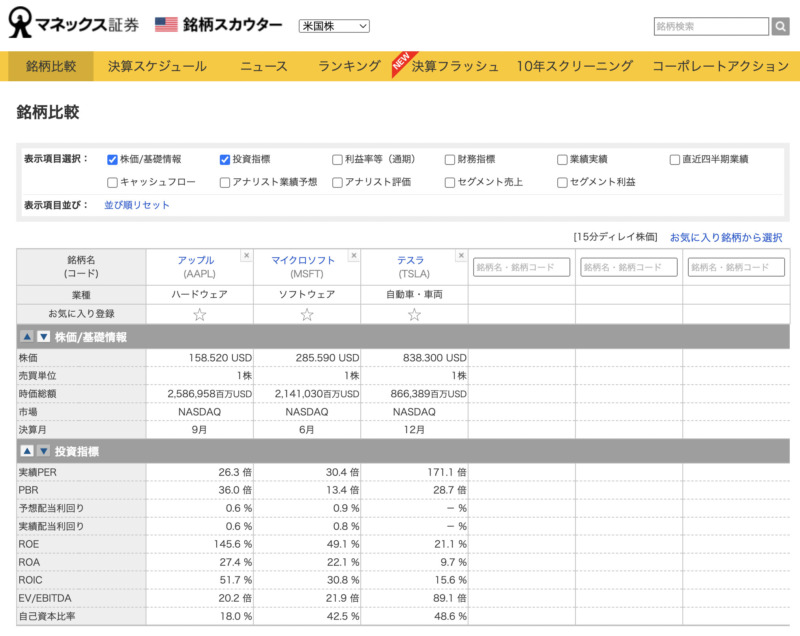Open the ニュース tab
Viewport: 800px width, 636px height.
pos(264,66)
